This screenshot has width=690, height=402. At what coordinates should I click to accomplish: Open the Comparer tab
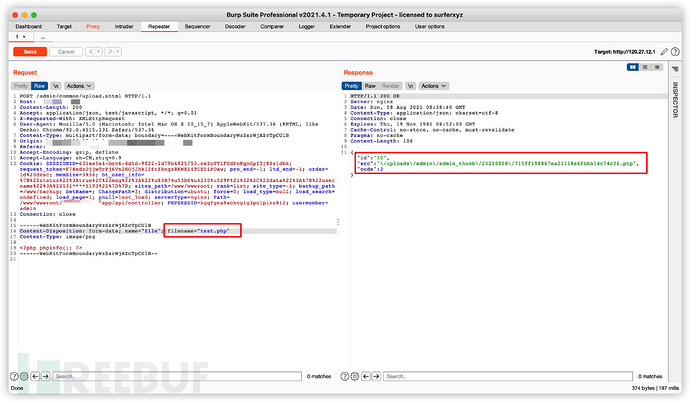(x=272, y=26)
